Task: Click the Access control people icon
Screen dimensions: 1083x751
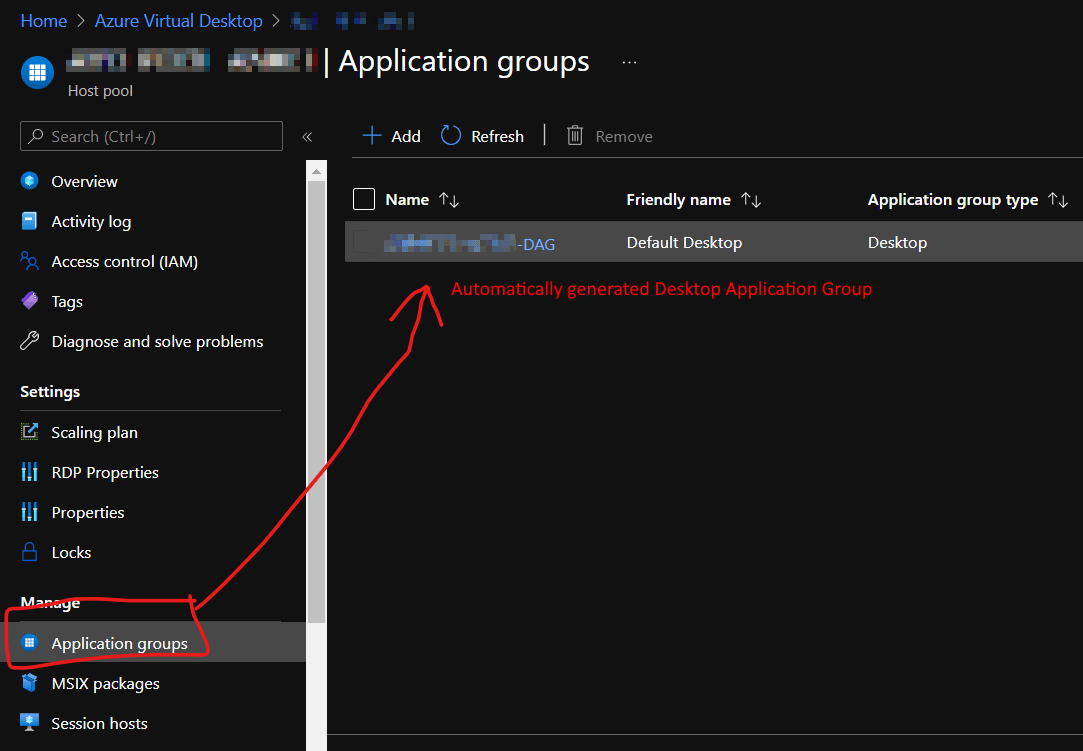Action: (30, 261)
